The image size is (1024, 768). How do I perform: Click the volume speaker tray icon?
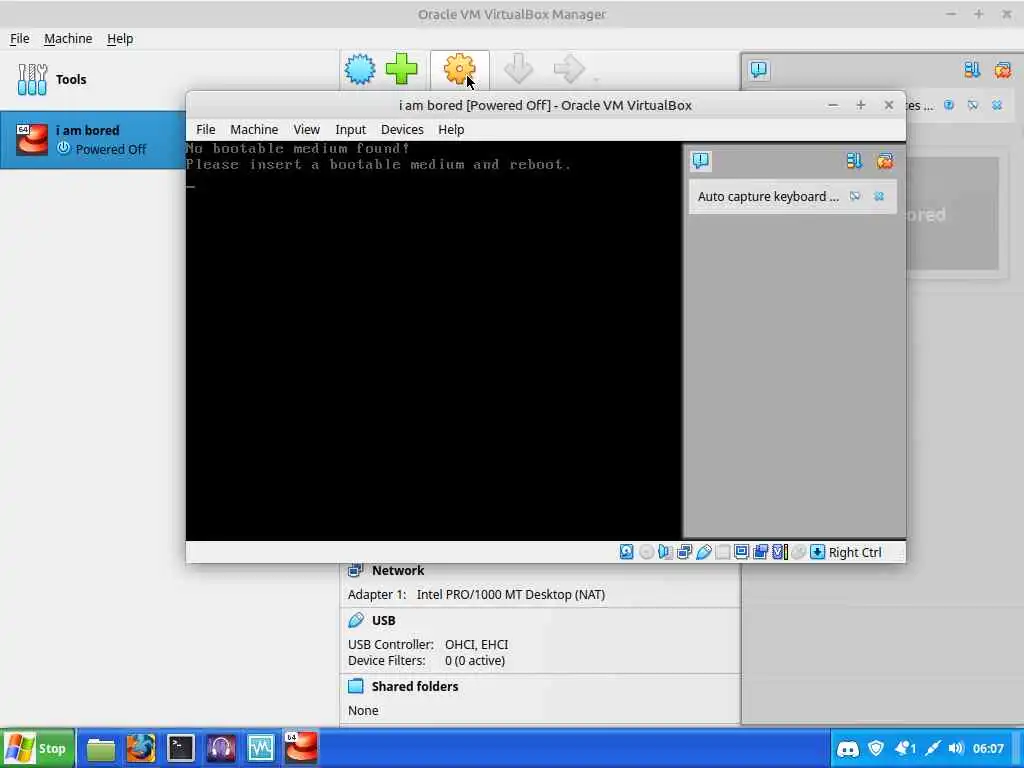956,748
